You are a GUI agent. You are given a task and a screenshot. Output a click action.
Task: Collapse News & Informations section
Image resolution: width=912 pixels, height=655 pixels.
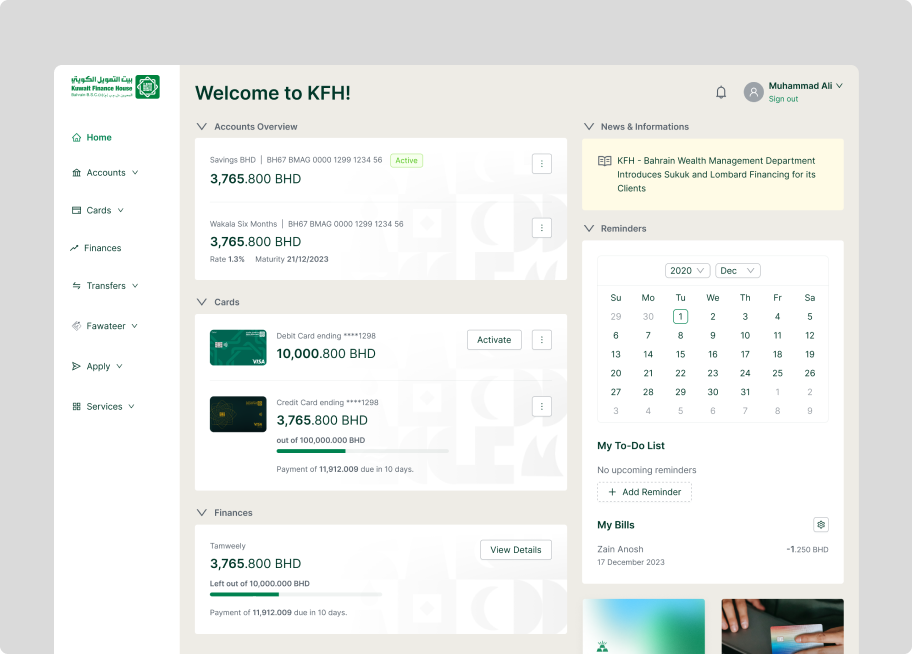(x=589, y=126)
